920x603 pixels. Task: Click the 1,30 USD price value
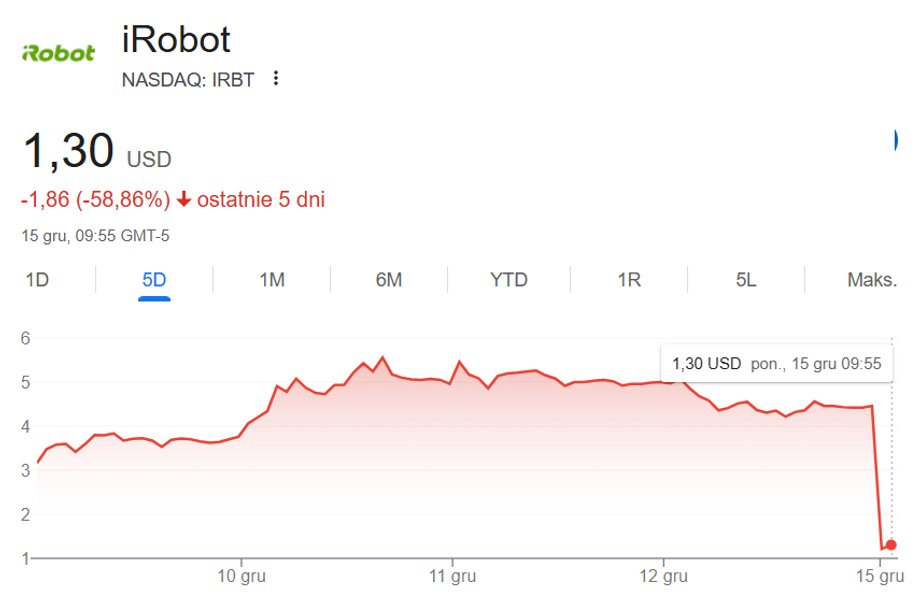(x=68, y=152)
